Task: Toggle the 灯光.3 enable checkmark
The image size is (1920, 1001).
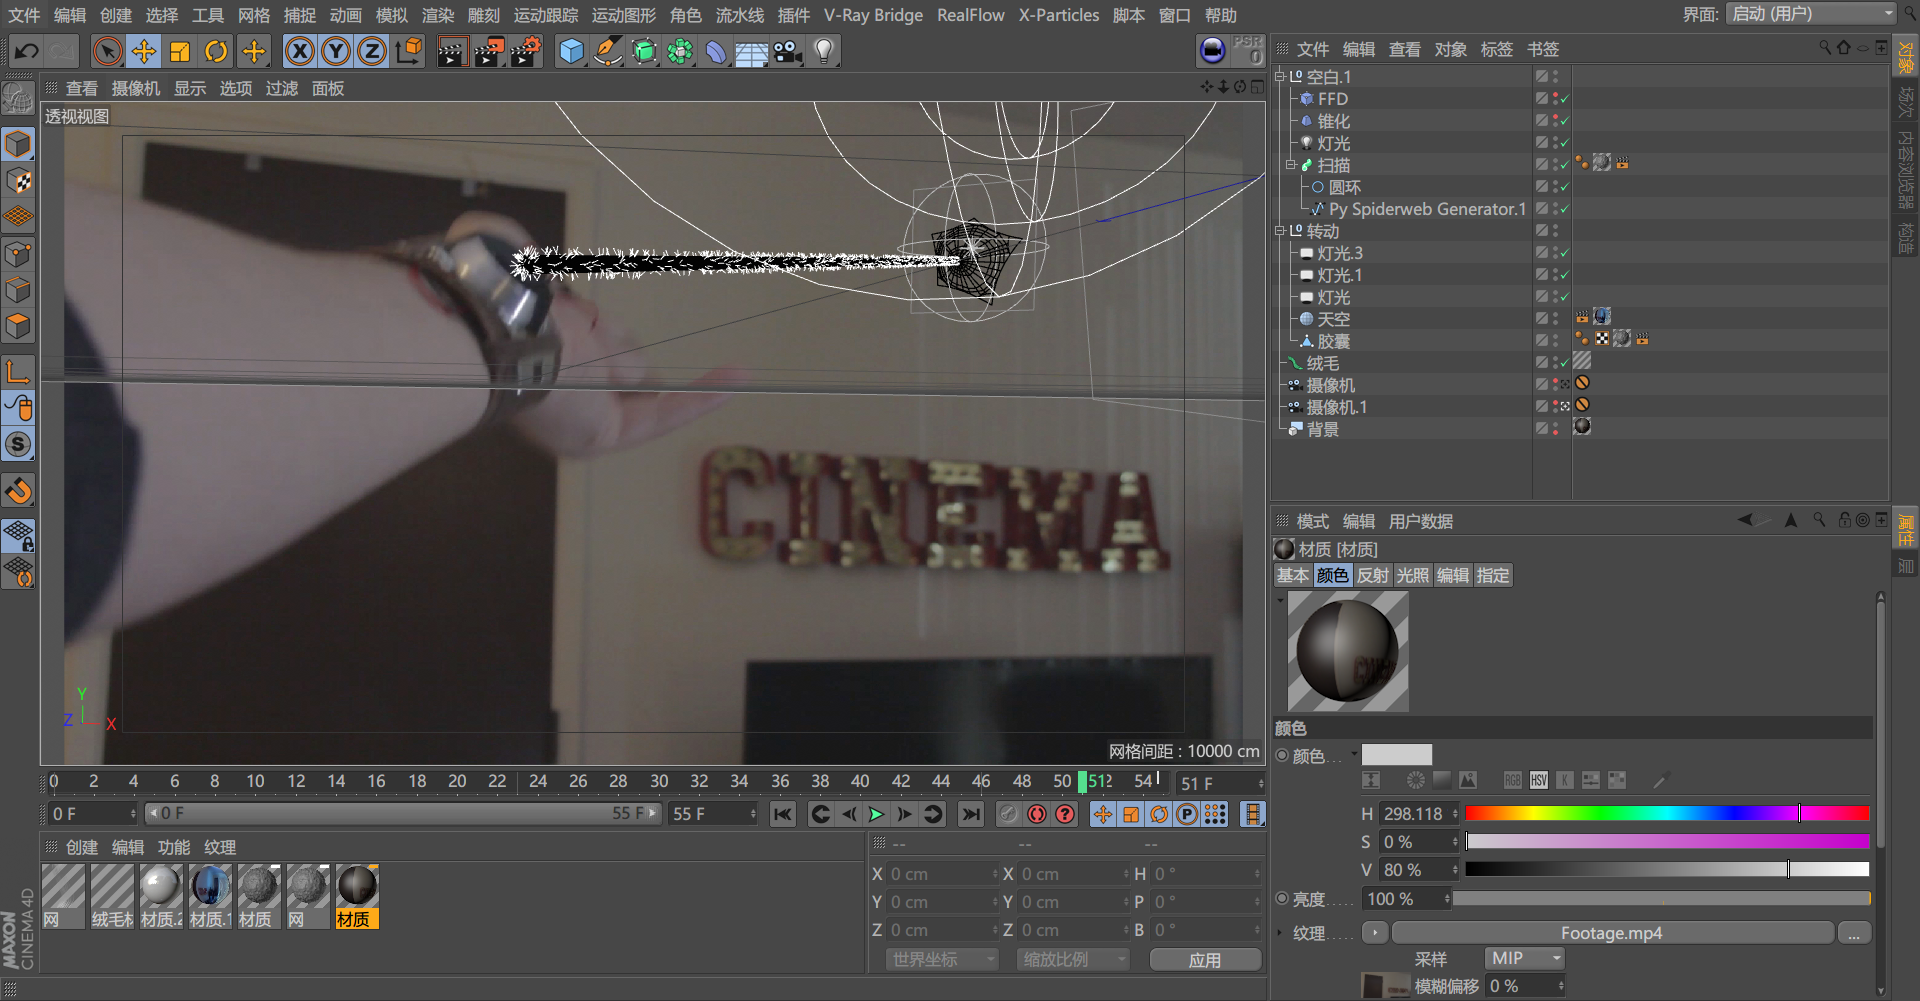Action: [1564, 253]
